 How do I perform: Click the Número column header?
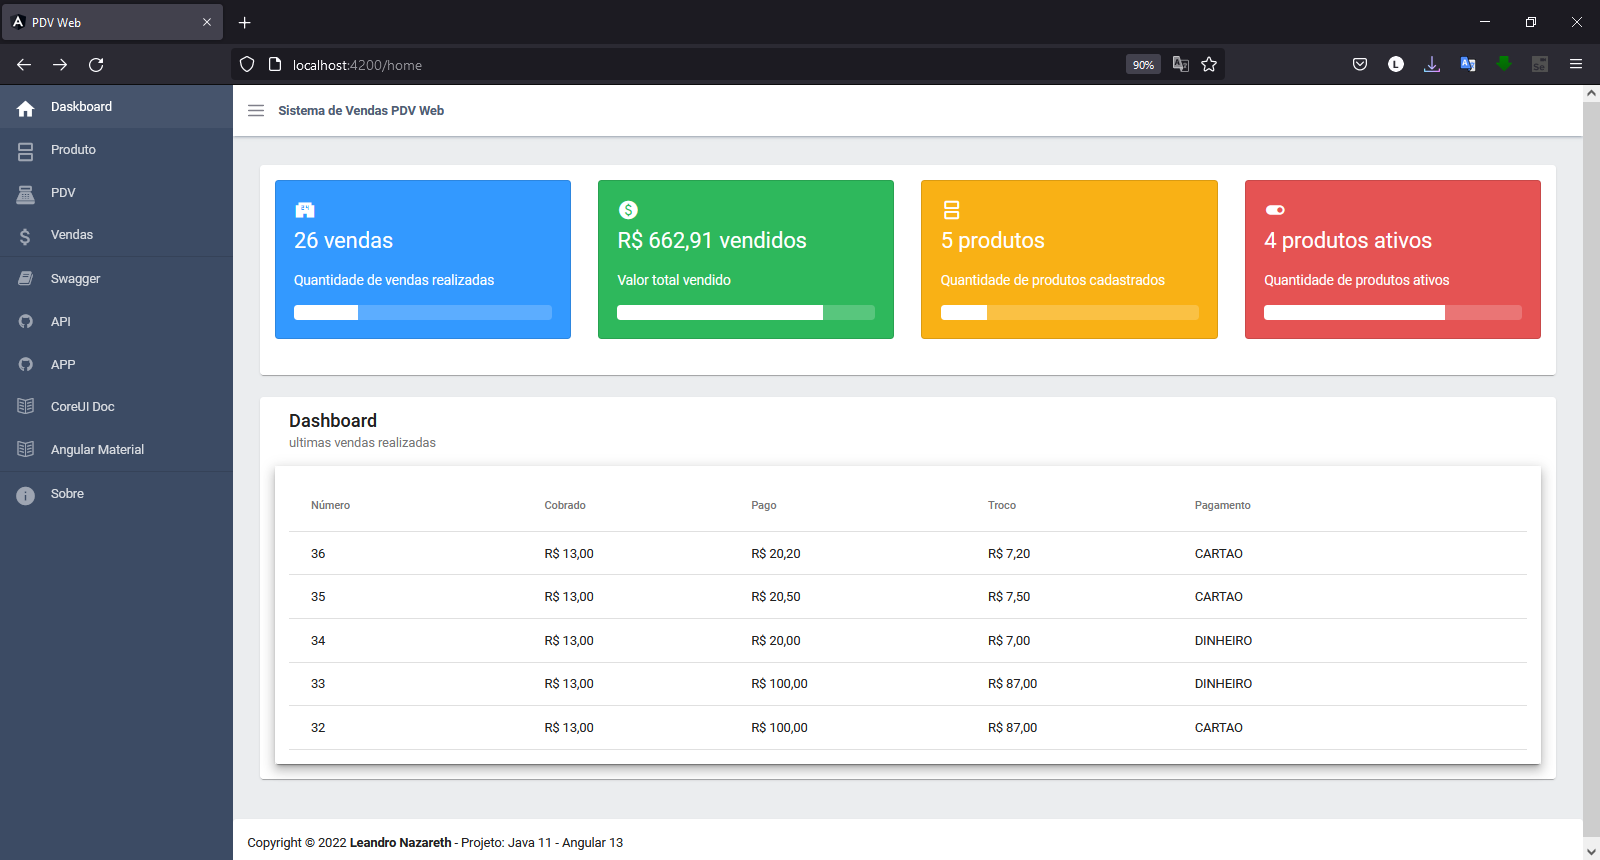(x=330, y=506)
